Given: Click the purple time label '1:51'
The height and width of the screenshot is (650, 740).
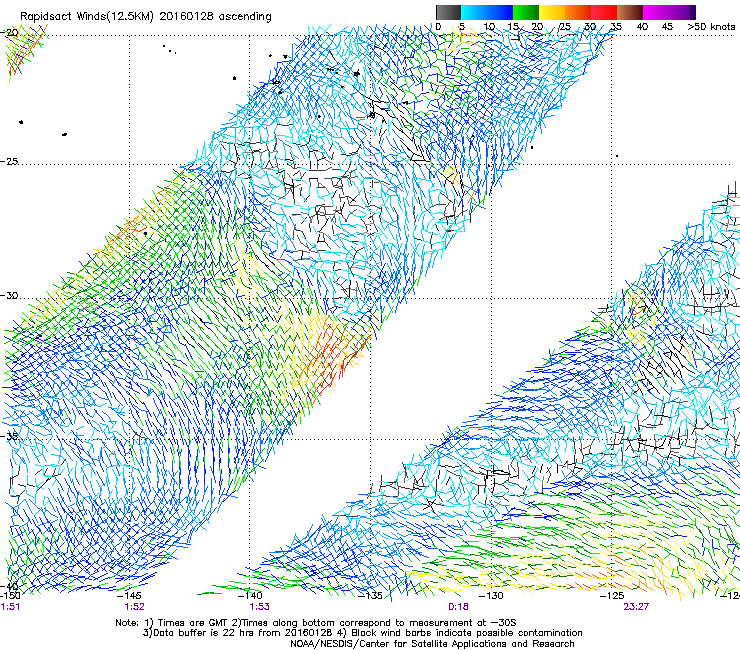Looking at the screenshot, I should point(10,607).
